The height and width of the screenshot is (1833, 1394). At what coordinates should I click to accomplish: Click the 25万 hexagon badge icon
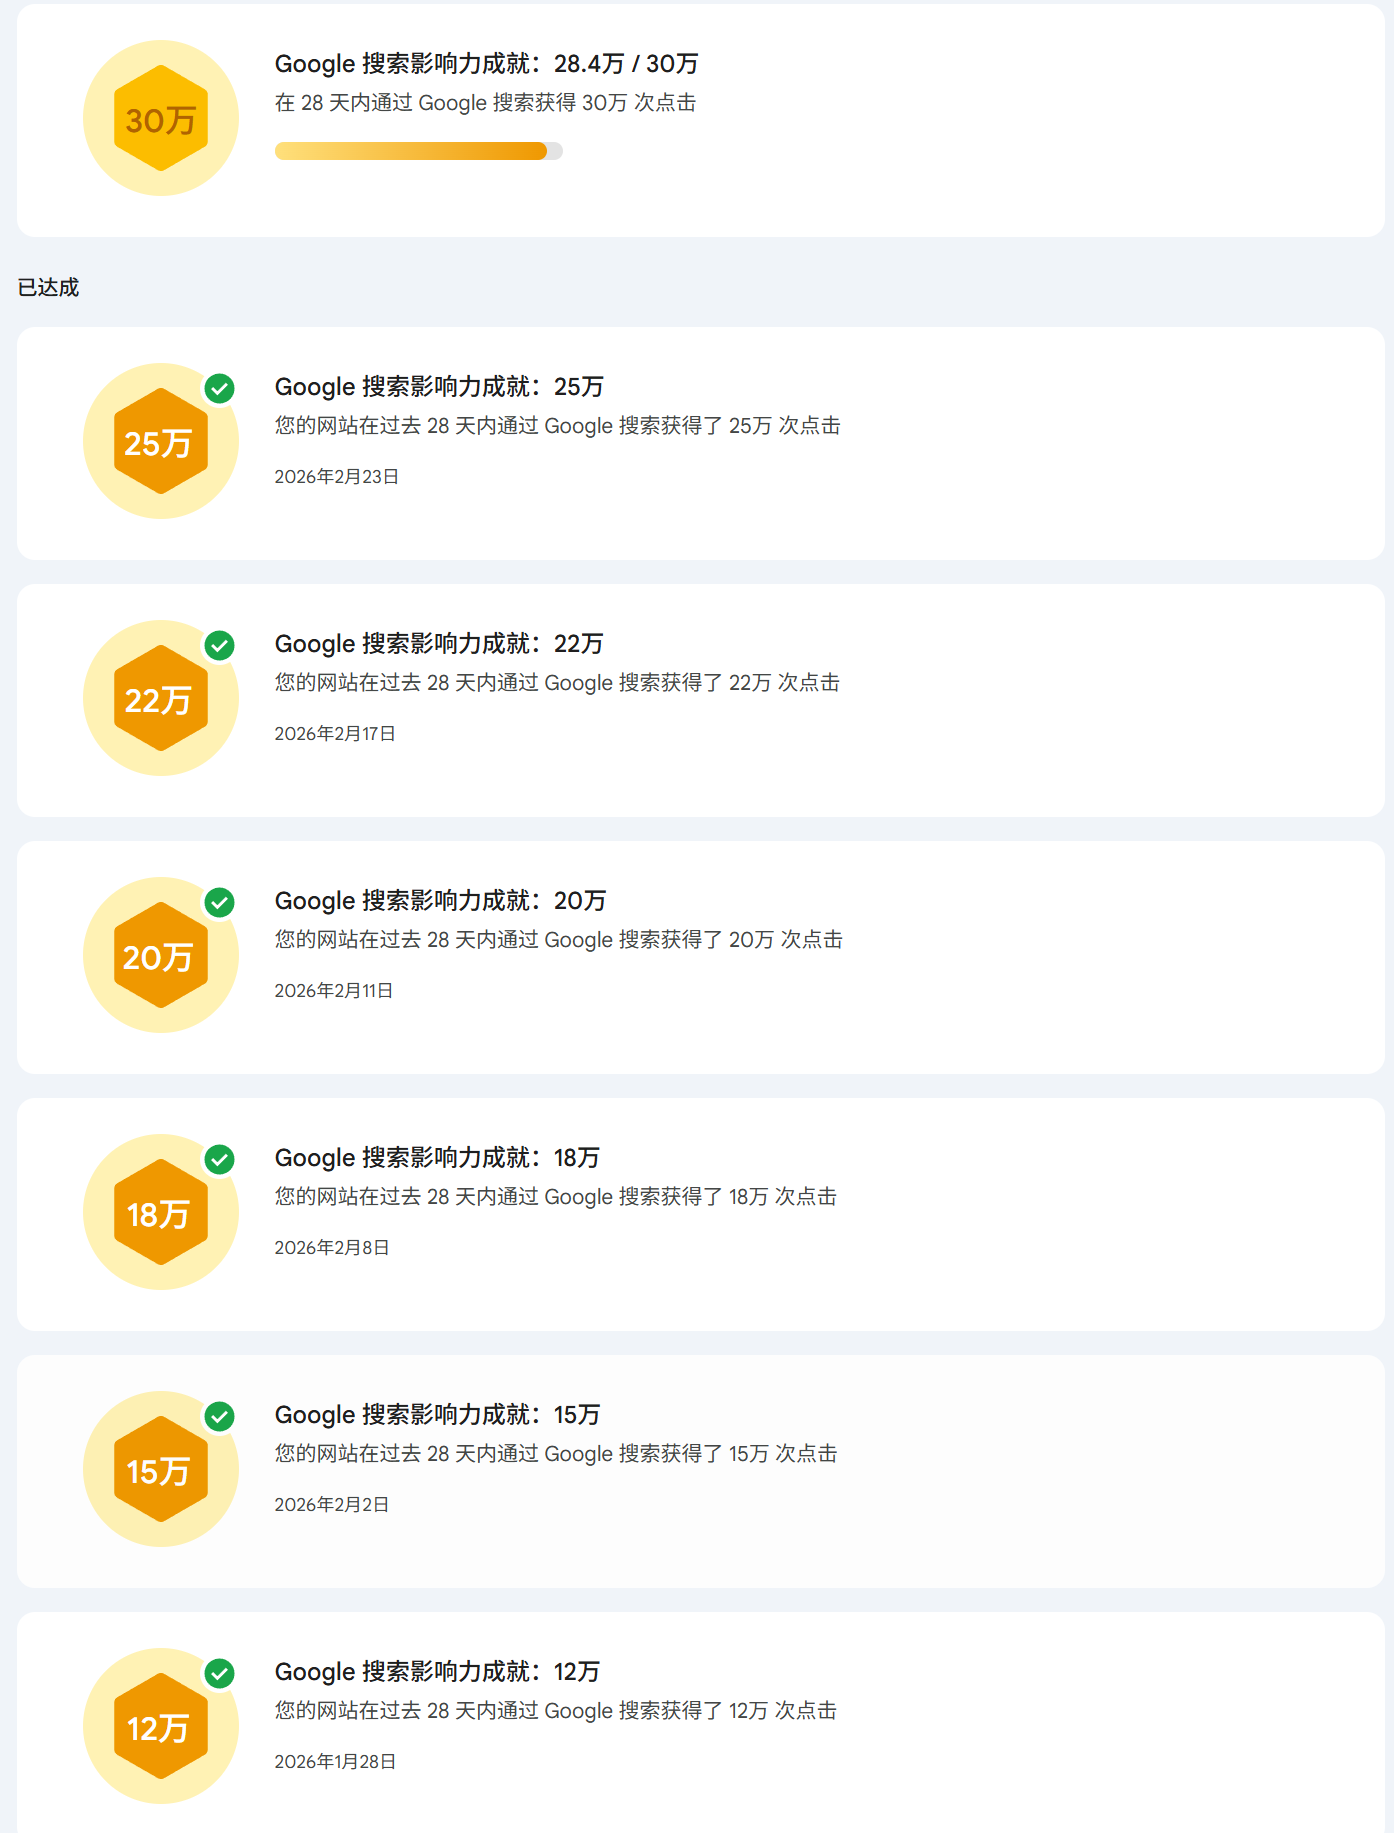tap(161, 441)
